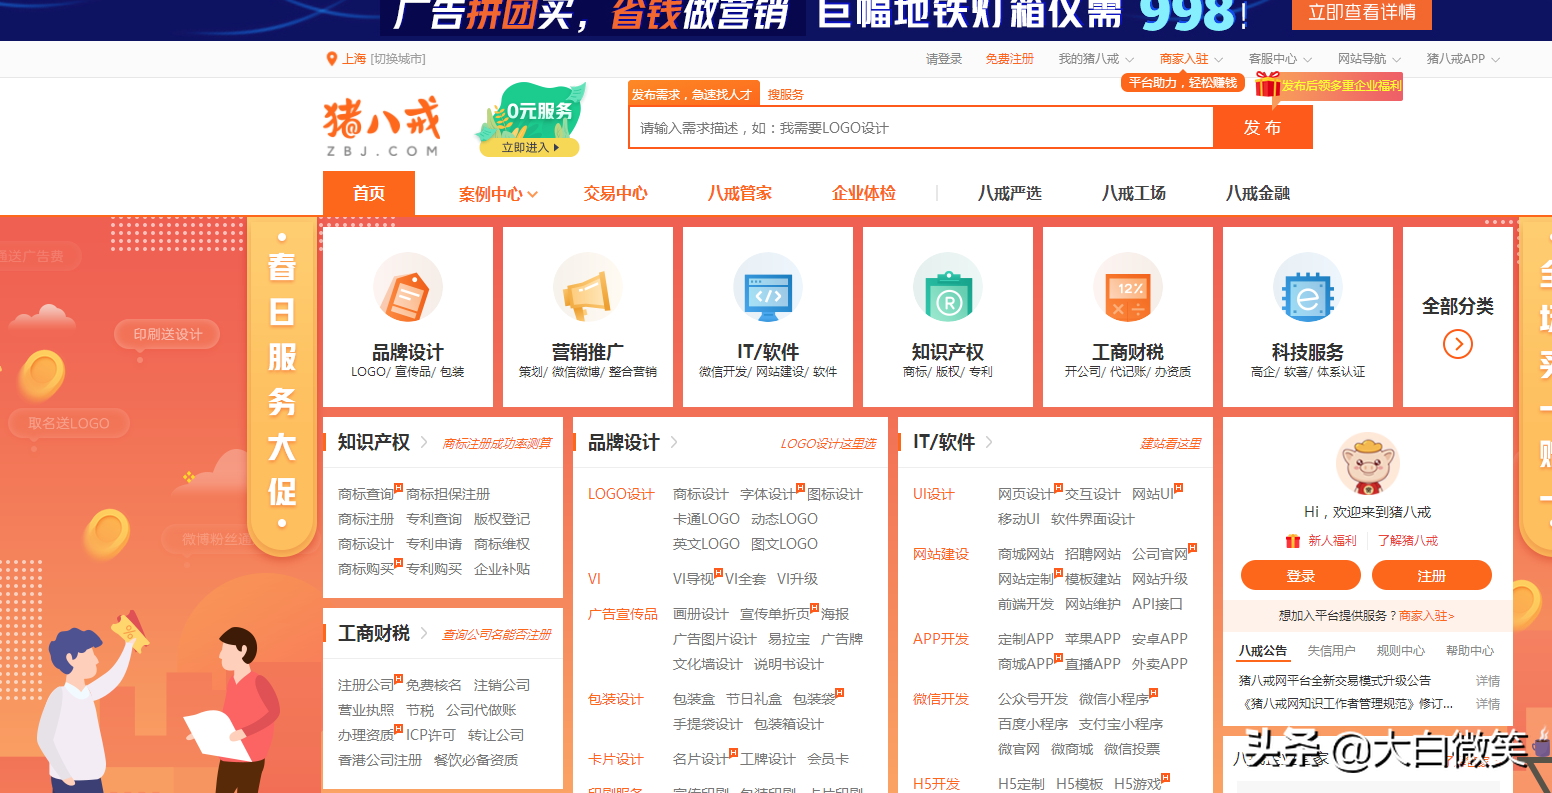1552x793 pixels.
Task: Click the 免费注册 link
Action: [1009, 59]
